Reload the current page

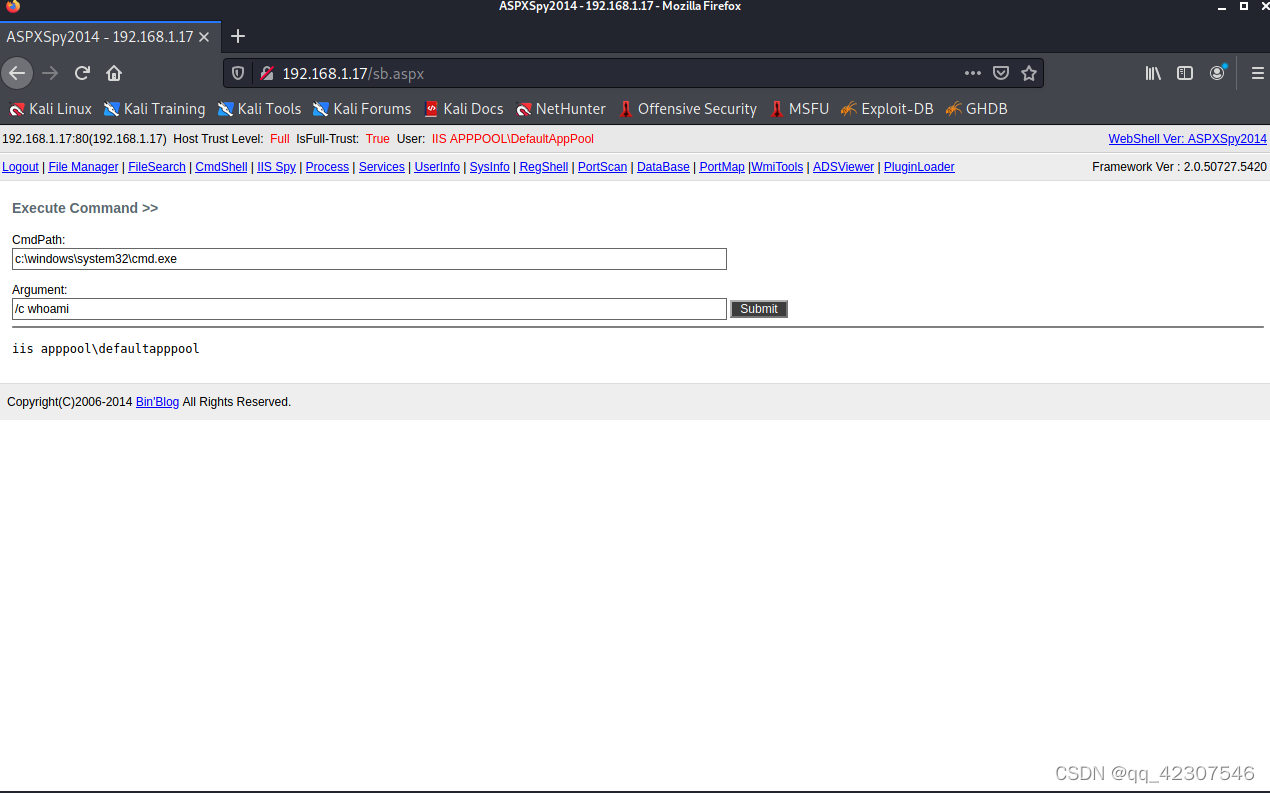point(82,73)
